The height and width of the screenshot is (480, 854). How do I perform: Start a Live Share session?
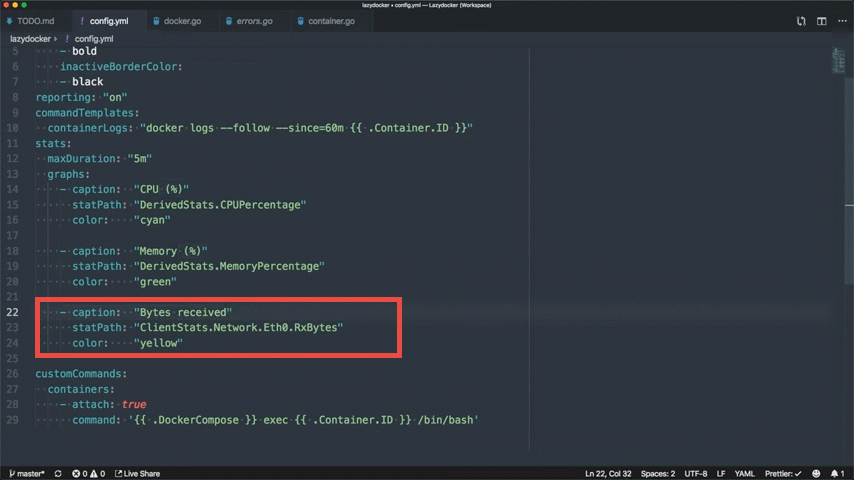coord(137,473)
